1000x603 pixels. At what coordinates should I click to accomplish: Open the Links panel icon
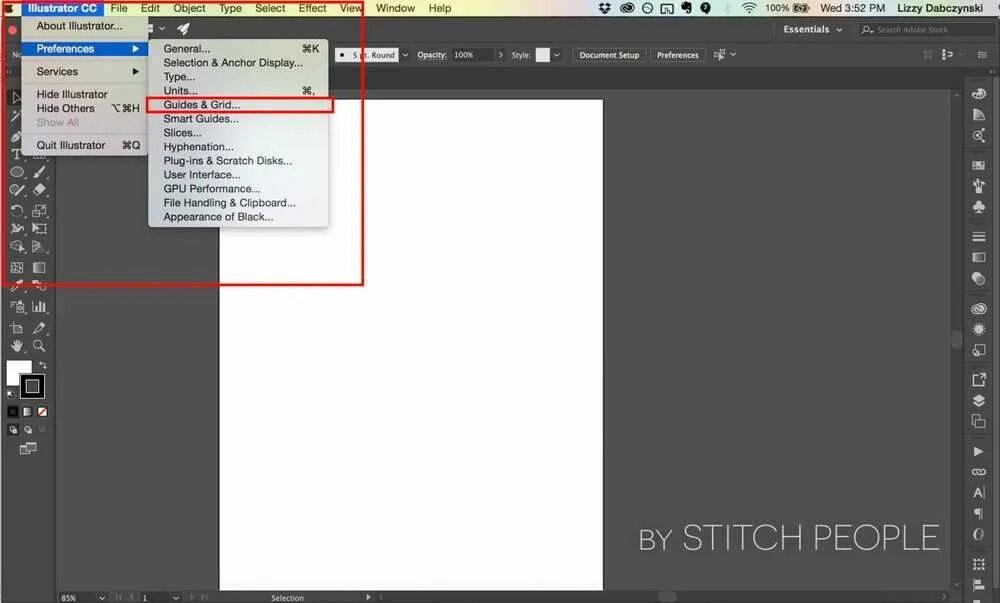pyautogui.click(x=978, y=472)
